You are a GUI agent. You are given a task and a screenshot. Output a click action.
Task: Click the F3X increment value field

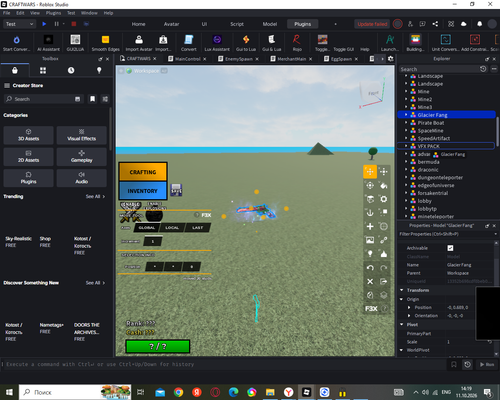[153, 241]
